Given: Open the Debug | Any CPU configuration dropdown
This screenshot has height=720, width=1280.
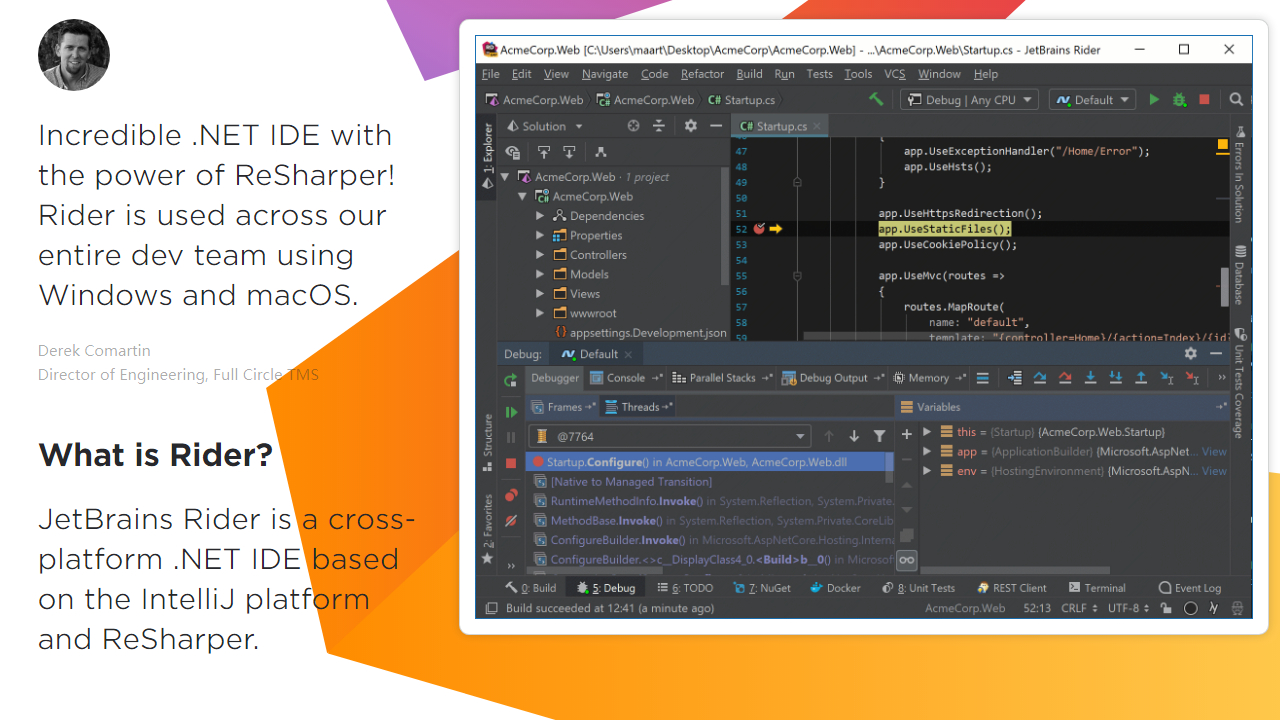Looking at the screenshot, I should click(x=969, y=100).
